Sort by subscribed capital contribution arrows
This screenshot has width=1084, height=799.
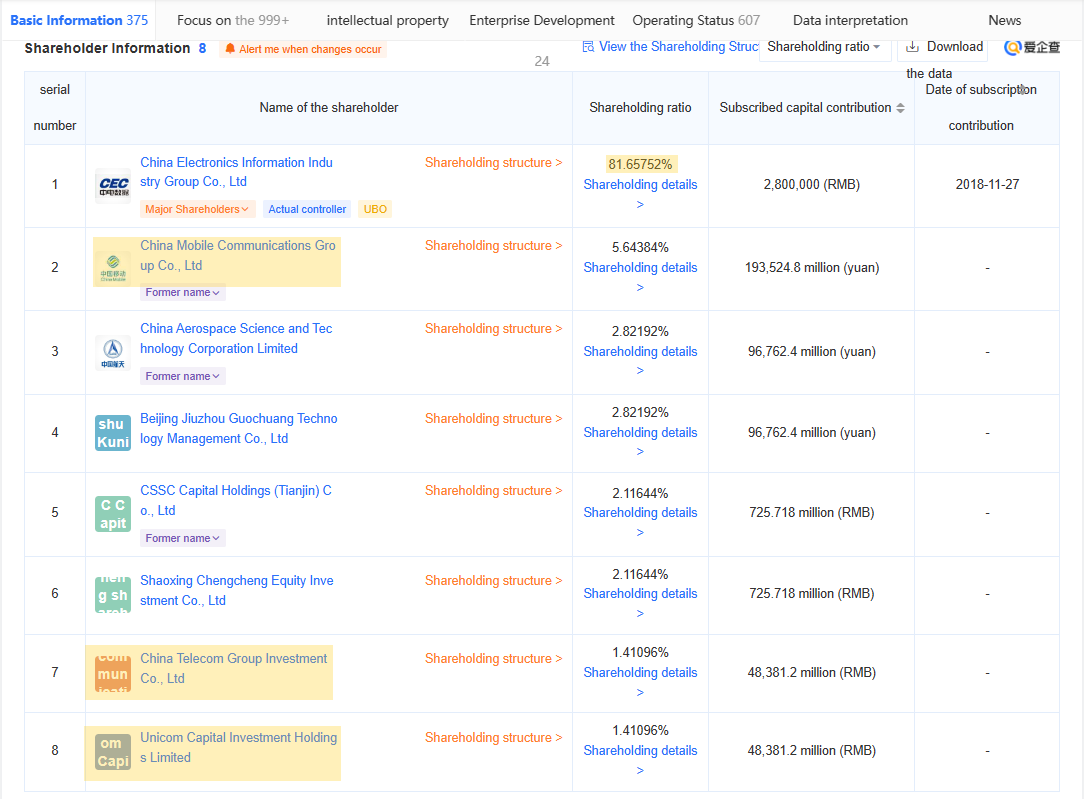900,108
